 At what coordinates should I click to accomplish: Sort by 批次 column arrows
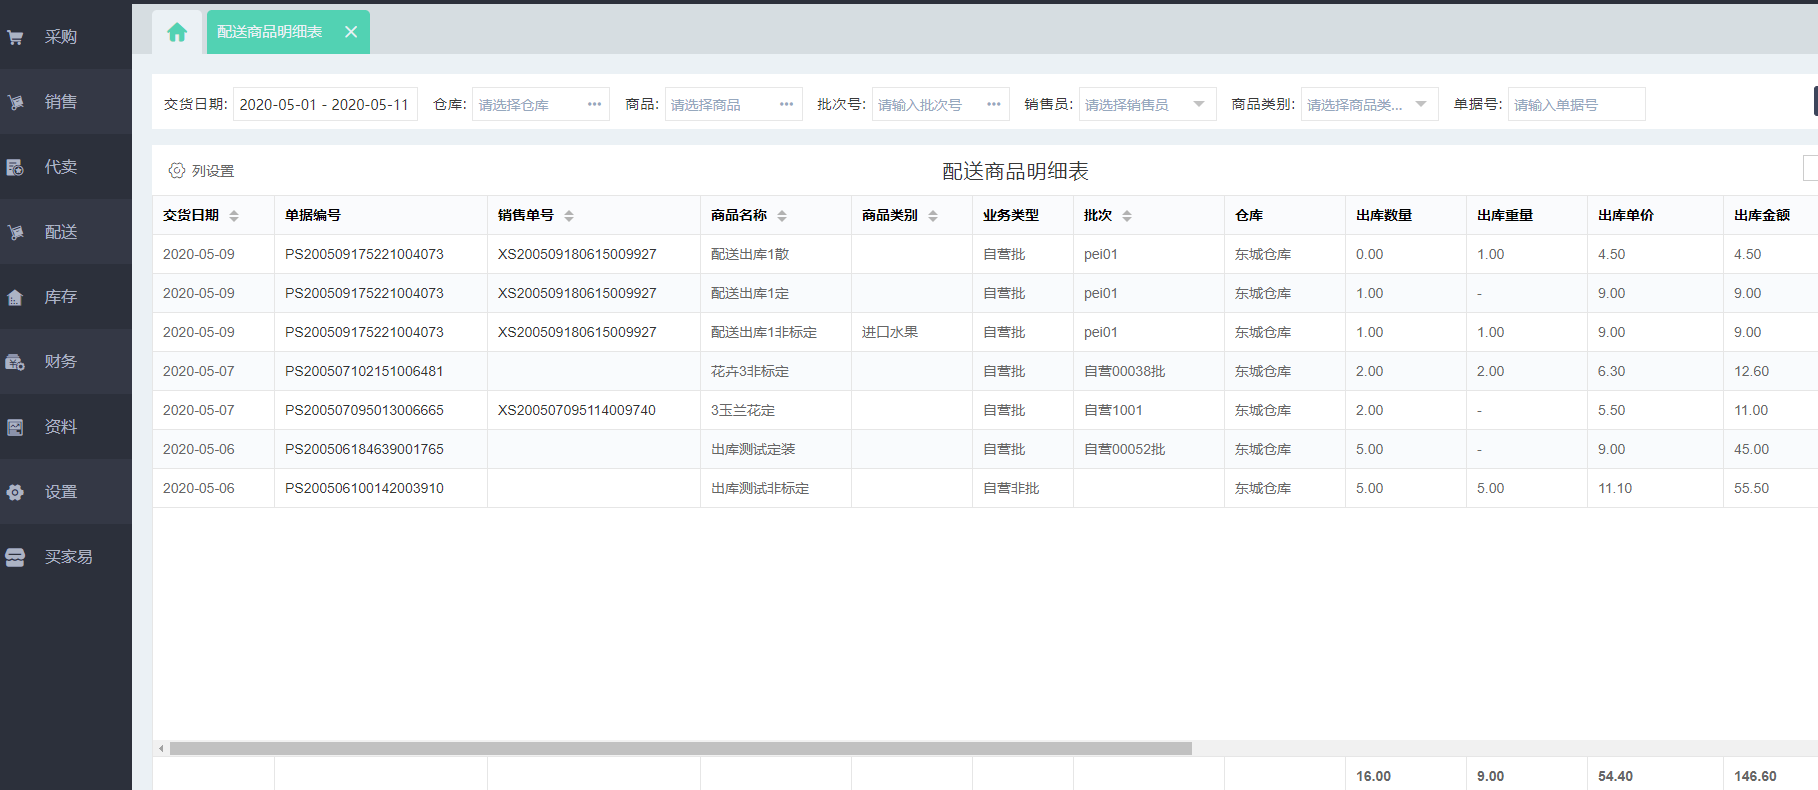coord(1127,216)
